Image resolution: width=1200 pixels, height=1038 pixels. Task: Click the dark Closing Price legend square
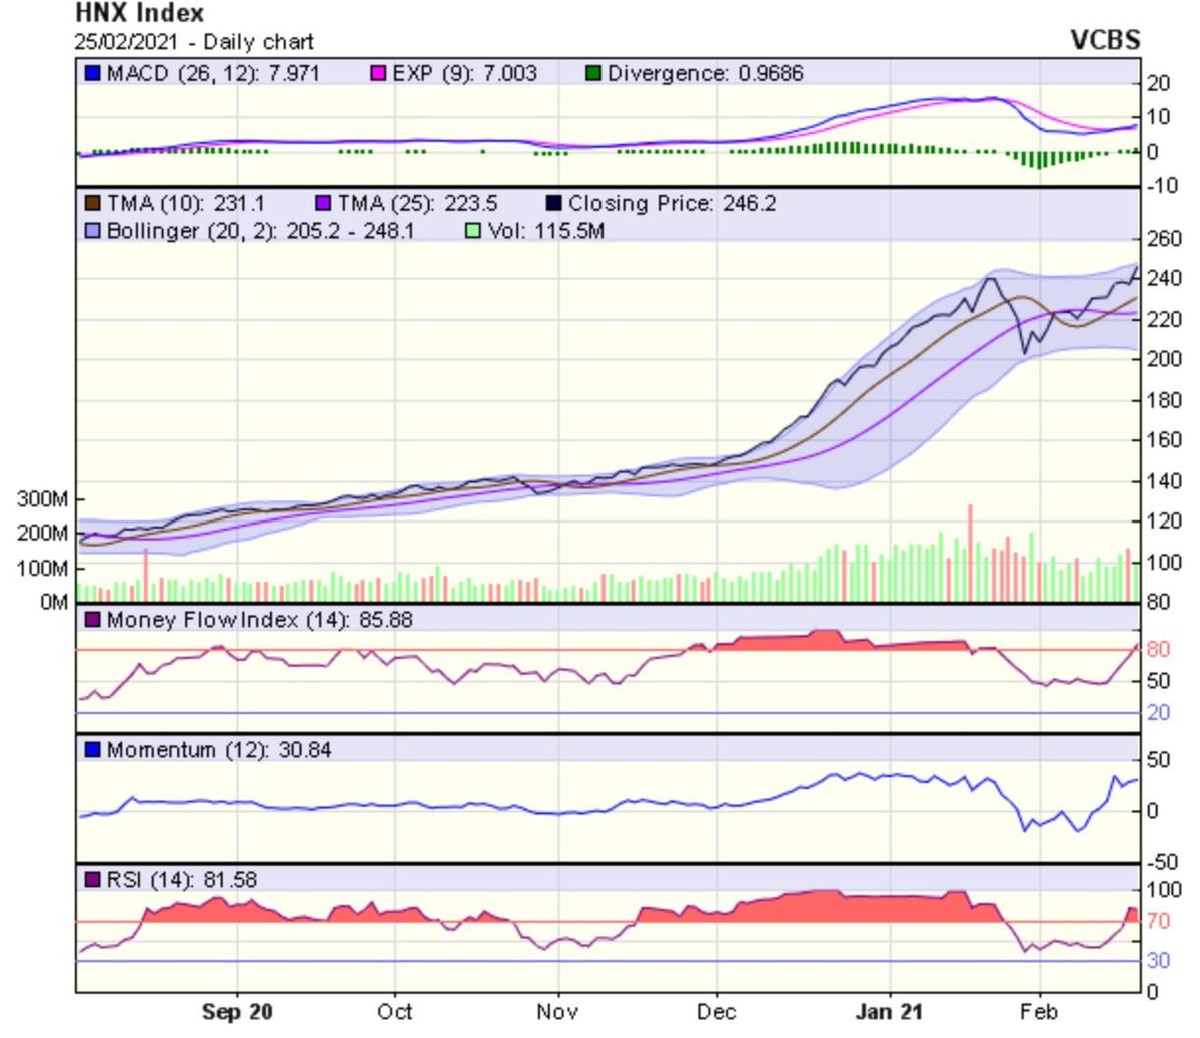554,204
